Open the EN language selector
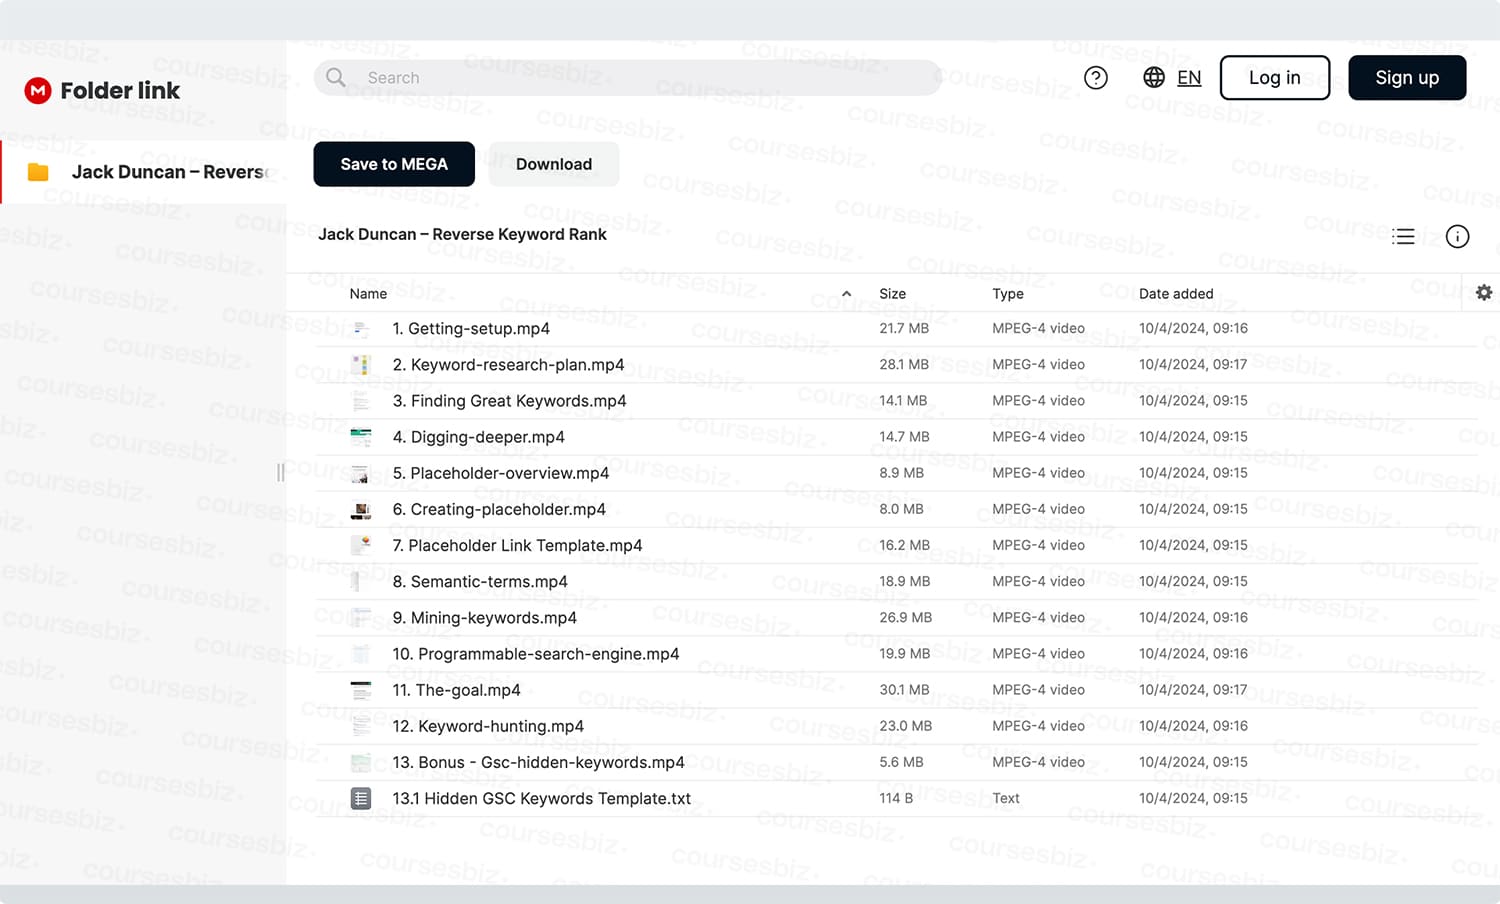 click(x=1189, y=78)
